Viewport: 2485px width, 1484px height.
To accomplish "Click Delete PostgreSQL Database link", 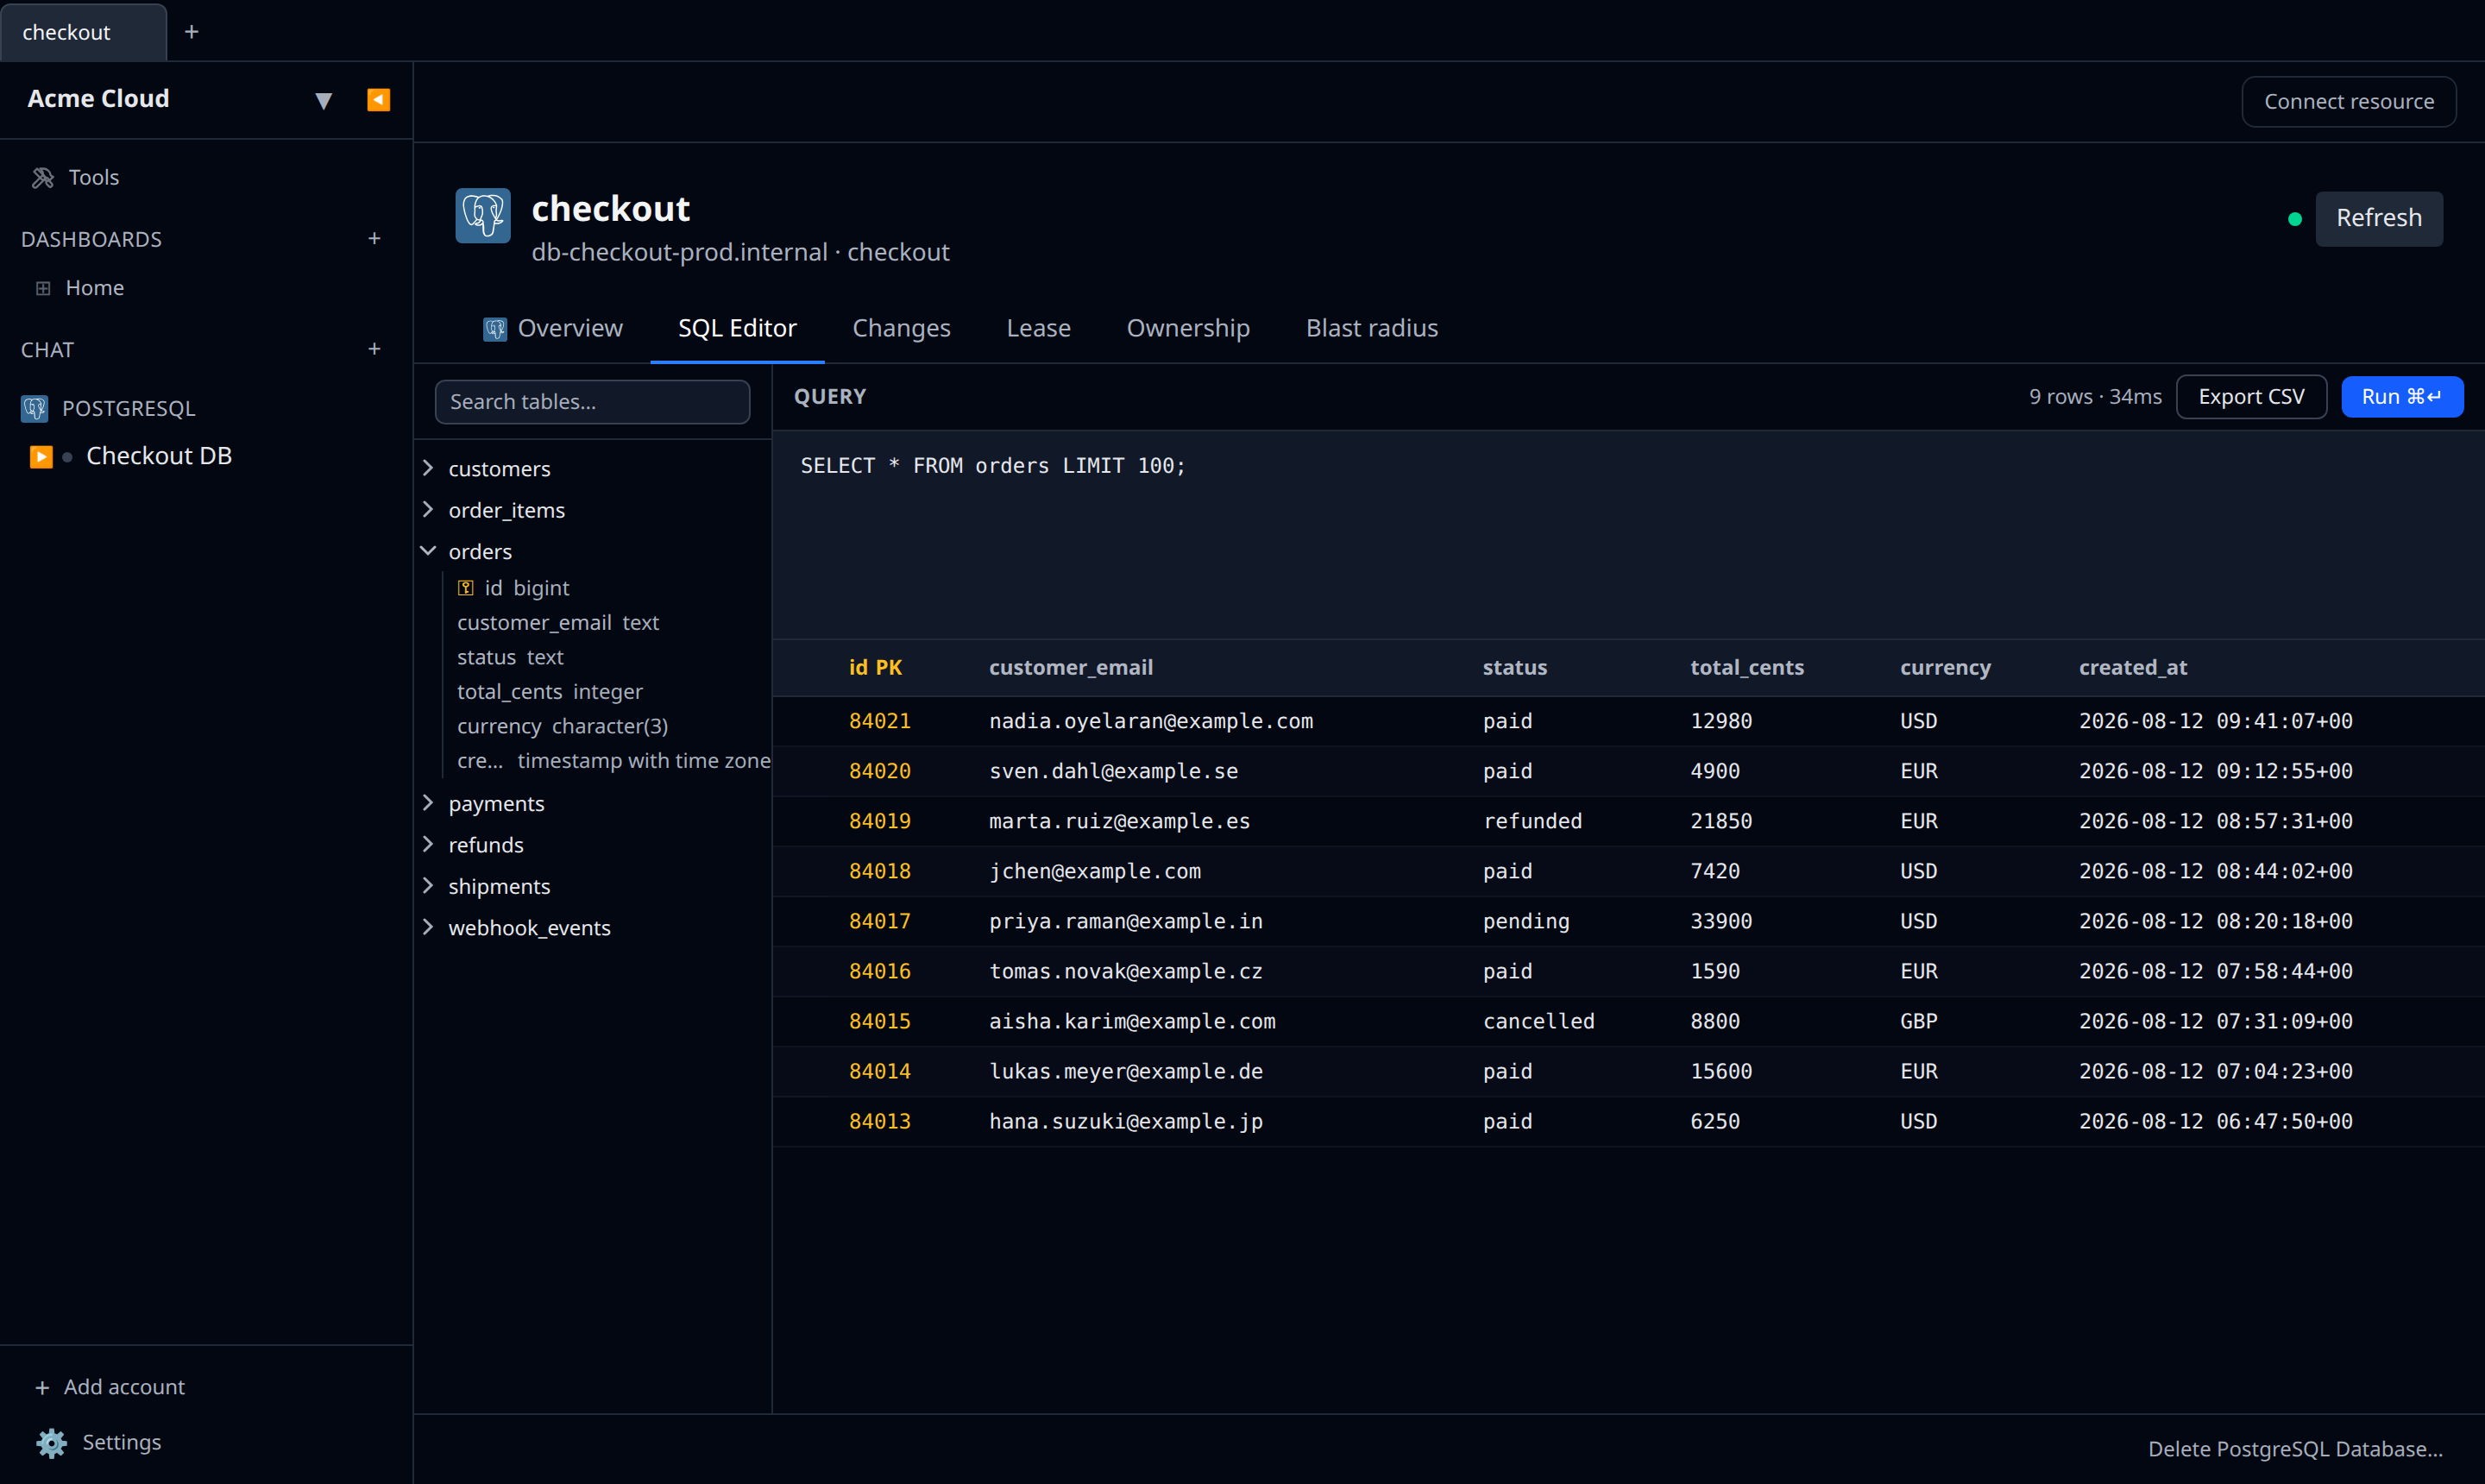I will coord(2295,1449).
